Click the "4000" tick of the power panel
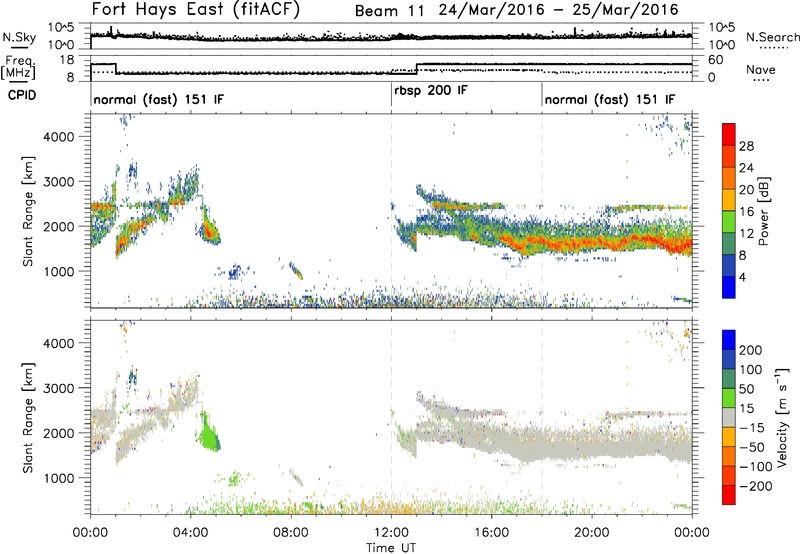The image size is (800, 554). [x=59, y=137]
